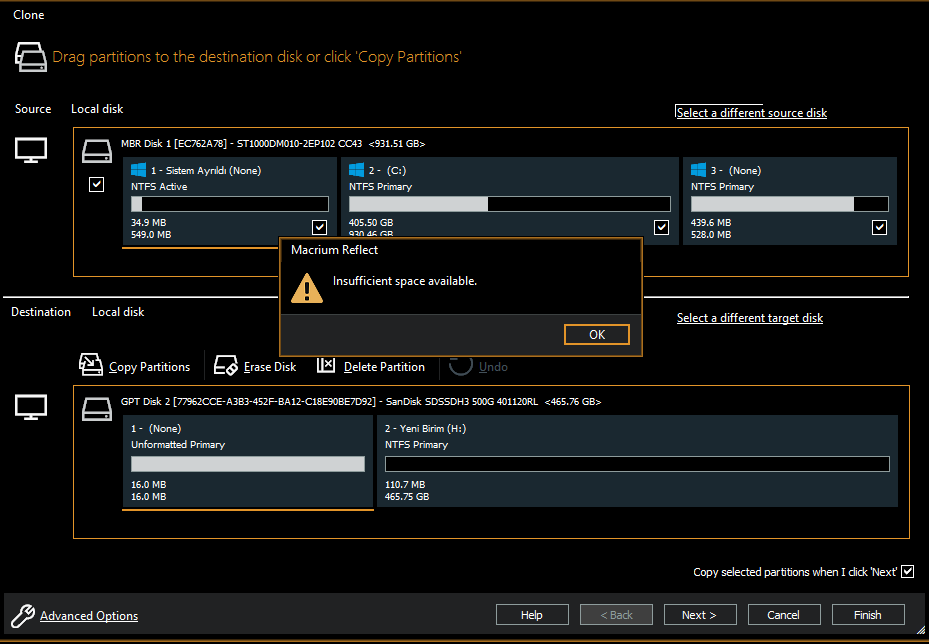Image resolution: width=929 pixels, height=644 pixels.
Task: Click the Yeni Birim H: usage bar
Action: [x=638, y=464]
